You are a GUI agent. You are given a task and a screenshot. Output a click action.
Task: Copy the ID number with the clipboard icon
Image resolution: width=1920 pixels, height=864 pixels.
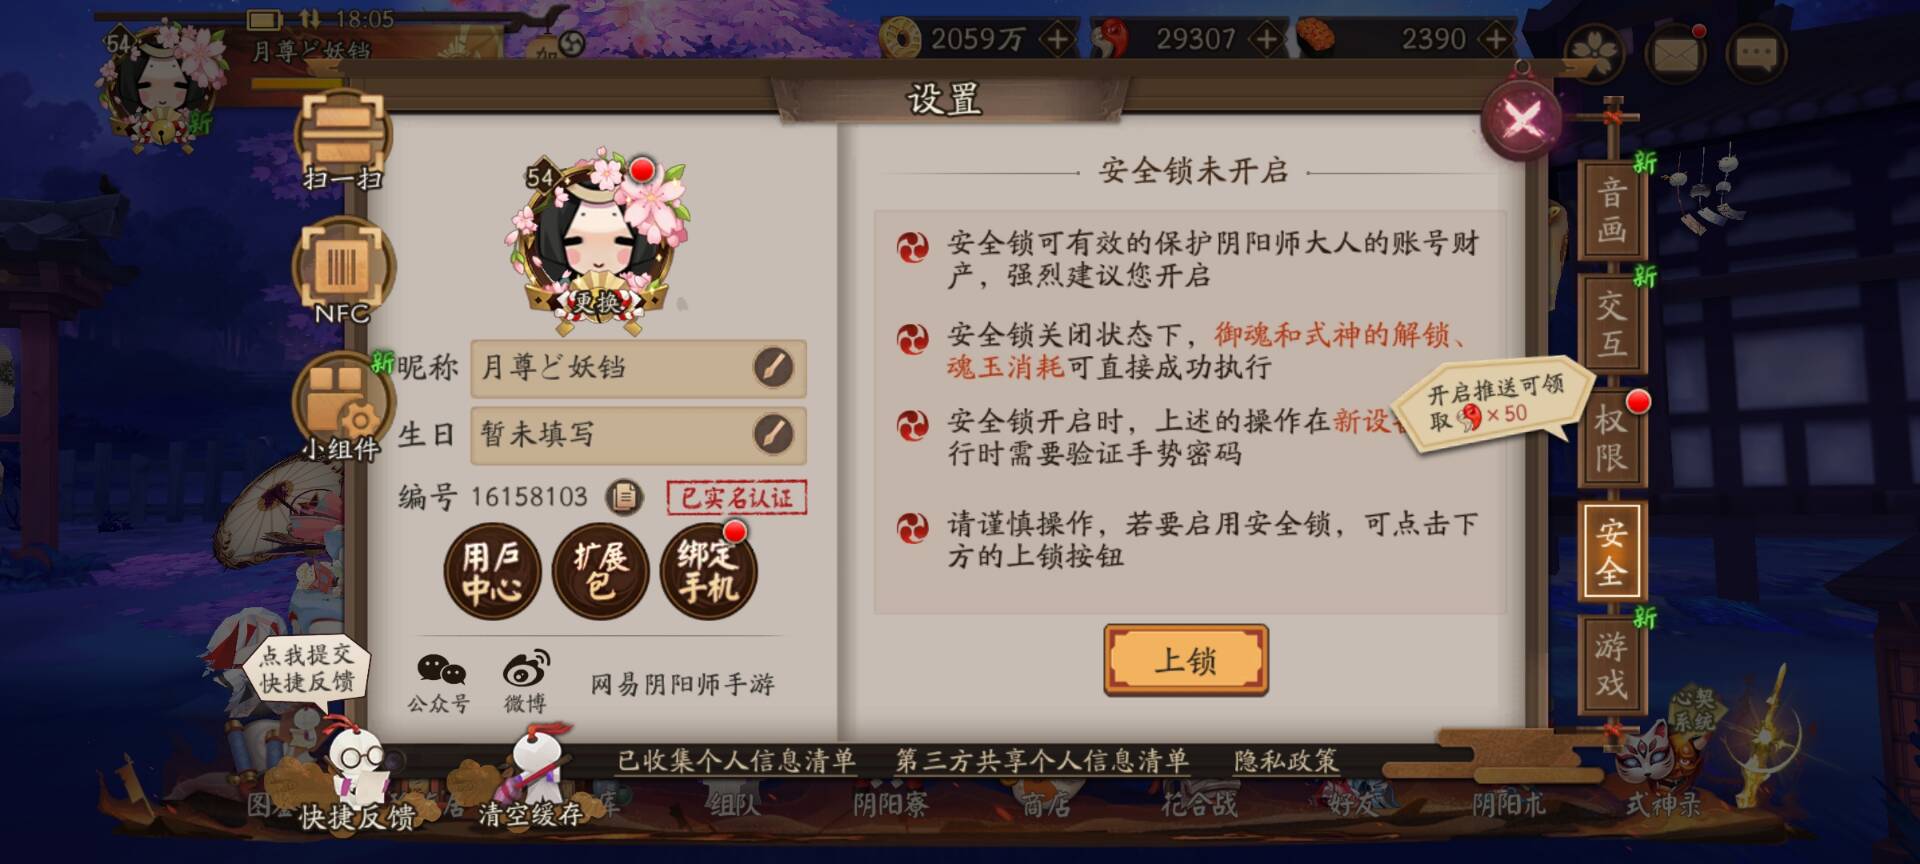click(625, 496)
